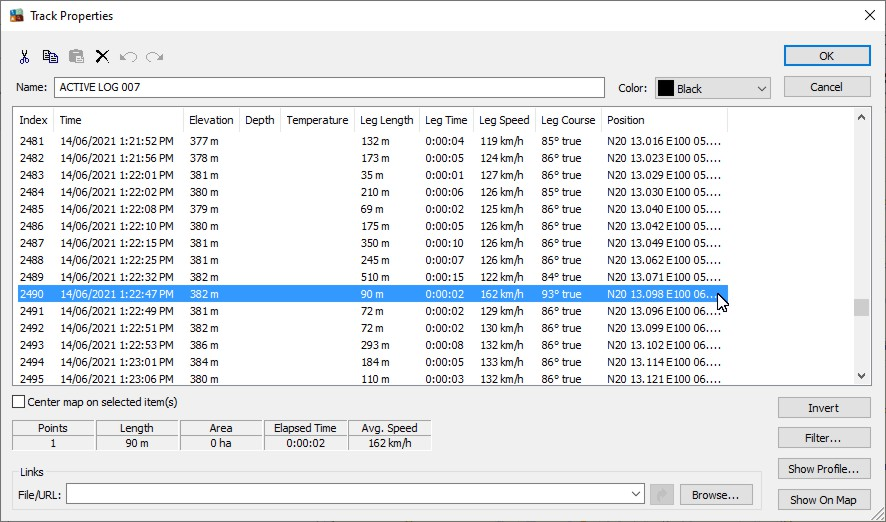886x522 pixels.
Task: Click the Undo arrow icon
Action: (128, 57)
